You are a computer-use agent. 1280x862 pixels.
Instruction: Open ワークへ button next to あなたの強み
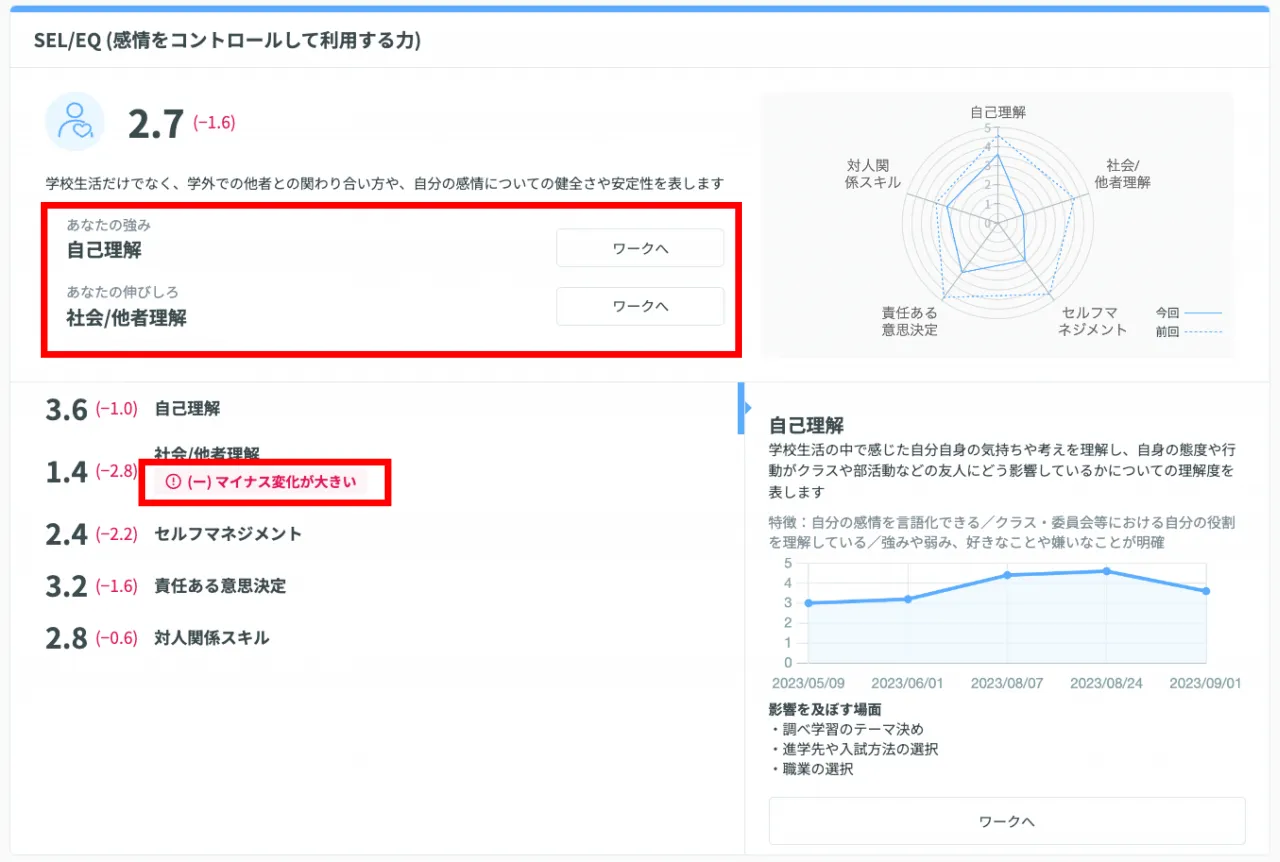coord(640,248)
